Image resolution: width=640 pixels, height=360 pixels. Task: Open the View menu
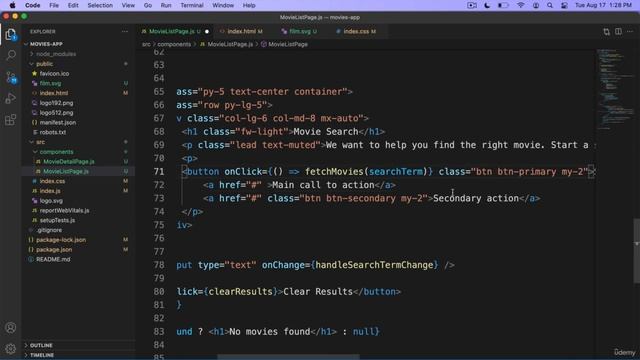coord(128,5)
